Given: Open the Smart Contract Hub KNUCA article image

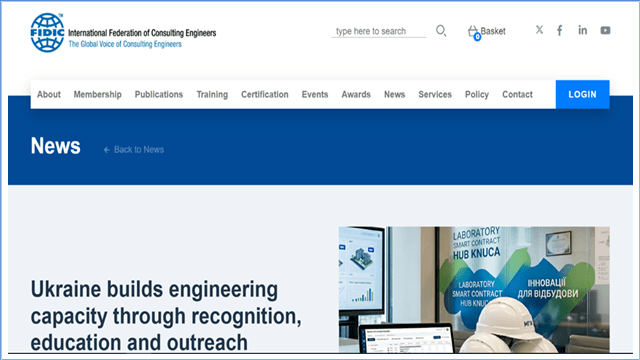Looking at the screenshot, I should click(x=474, y=290).
